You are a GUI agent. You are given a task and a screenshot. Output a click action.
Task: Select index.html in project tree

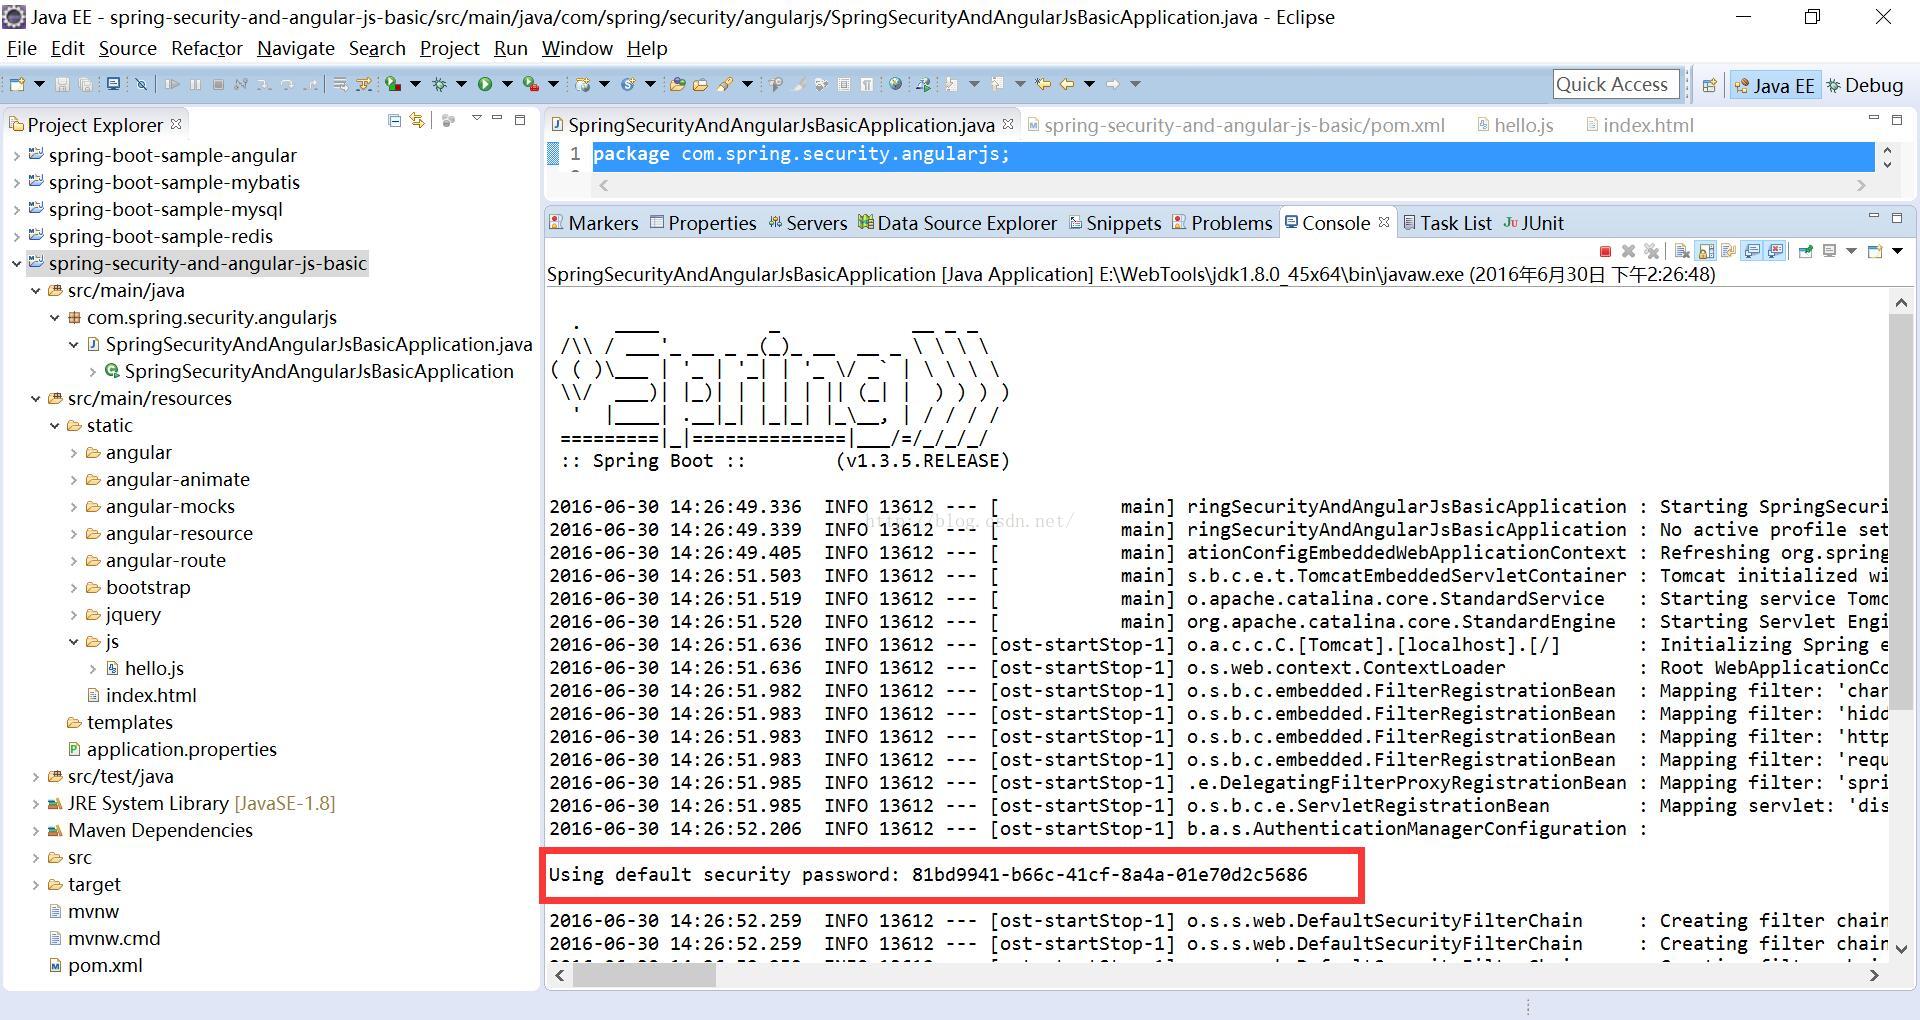[141, 695]
